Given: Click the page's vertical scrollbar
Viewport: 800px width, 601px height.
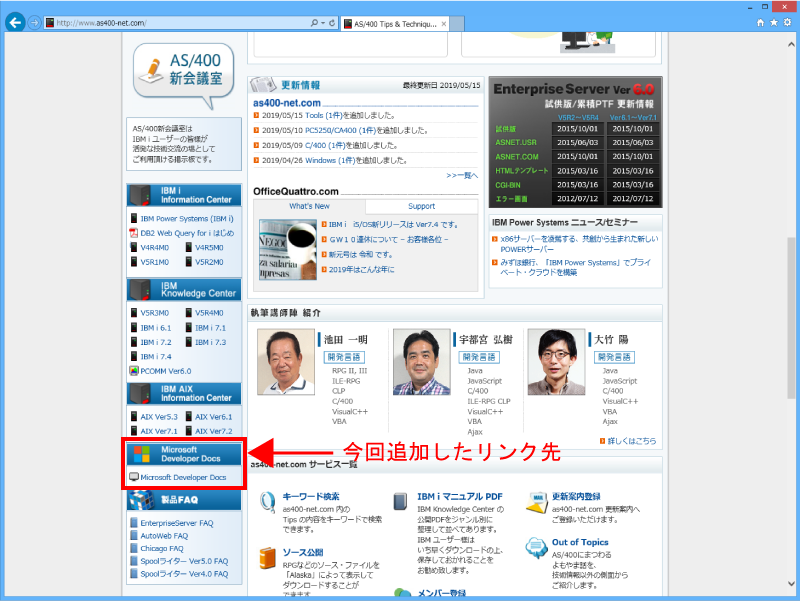Looking at the screenshot, I should (793, 300).
